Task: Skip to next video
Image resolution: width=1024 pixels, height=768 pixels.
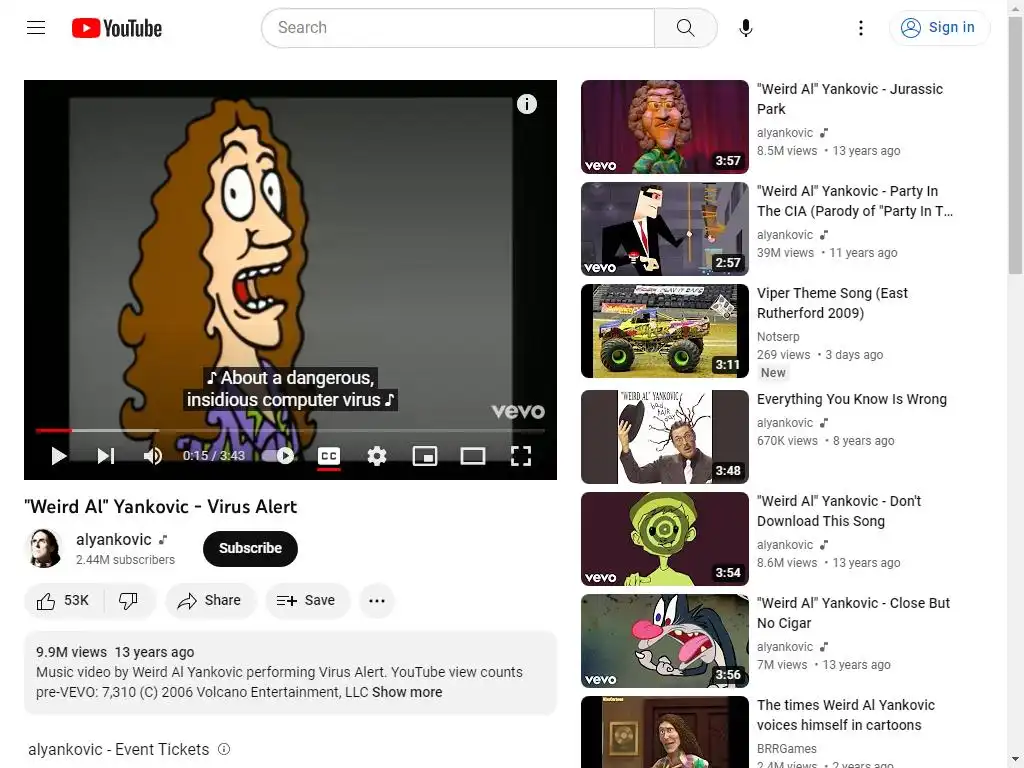Action: click(106, 456)
